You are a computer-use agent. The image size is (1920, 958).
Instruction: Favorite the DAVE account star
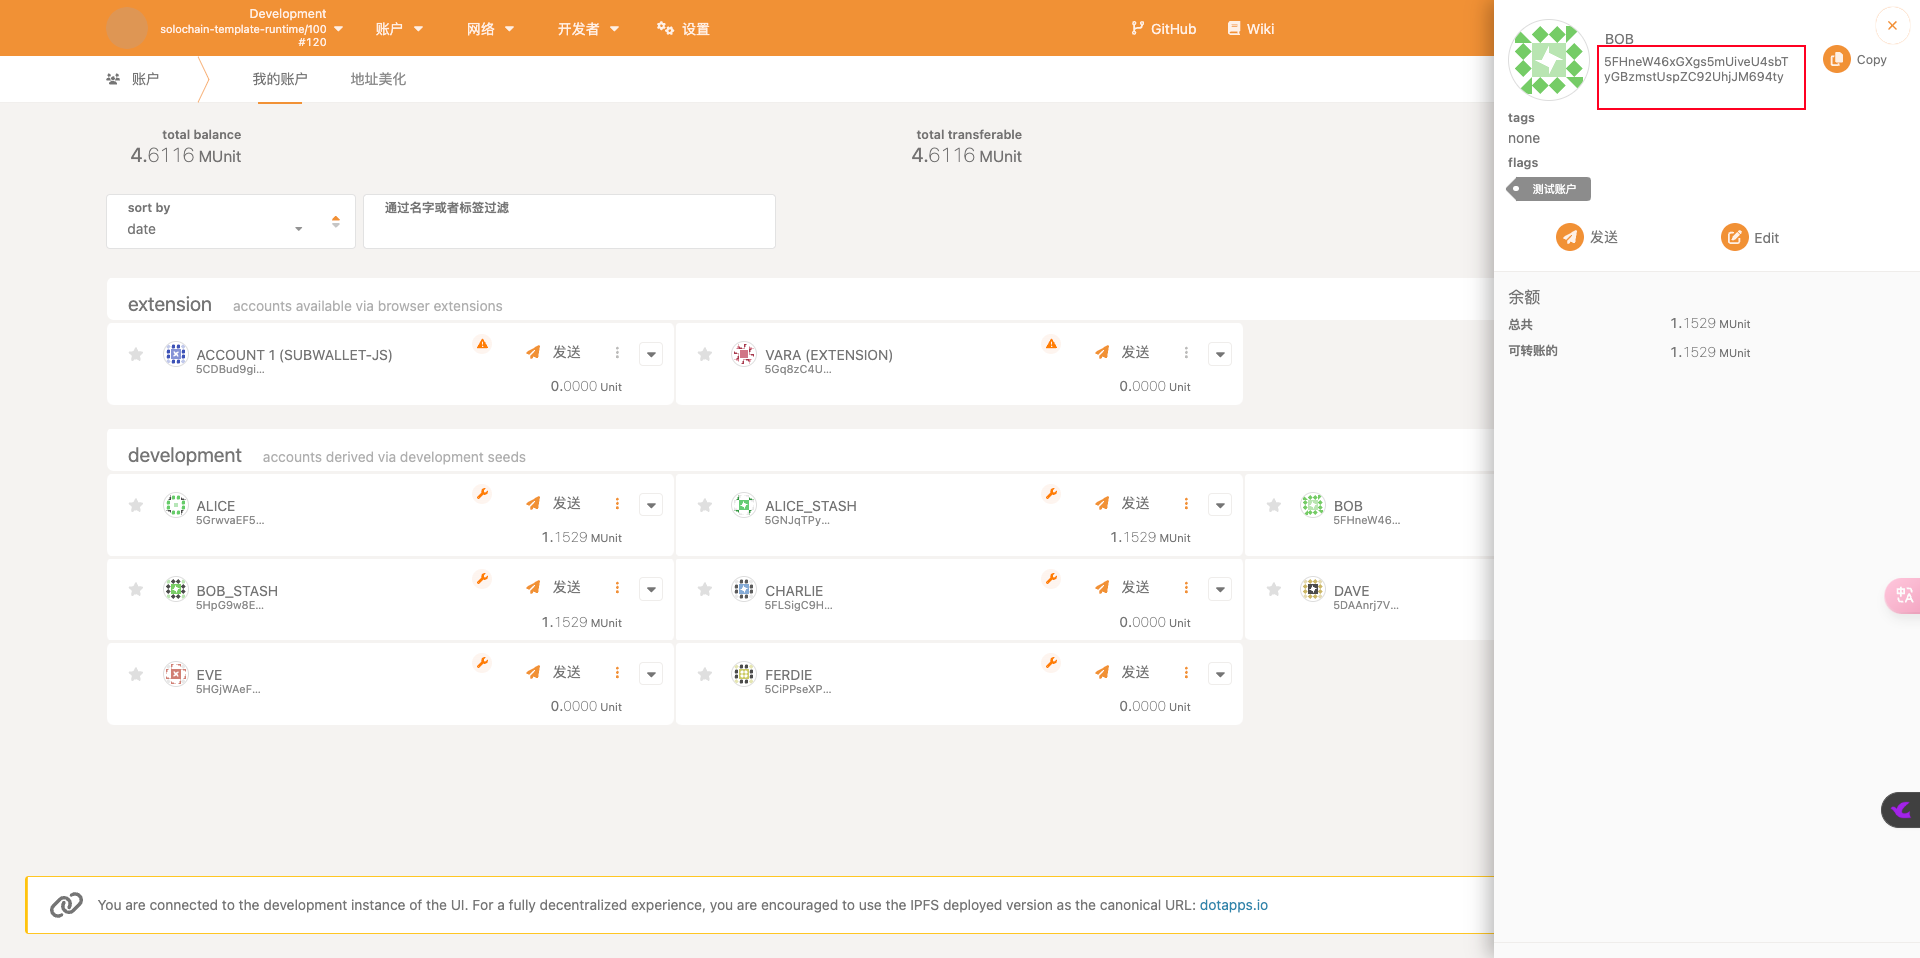coord(1274,590)
